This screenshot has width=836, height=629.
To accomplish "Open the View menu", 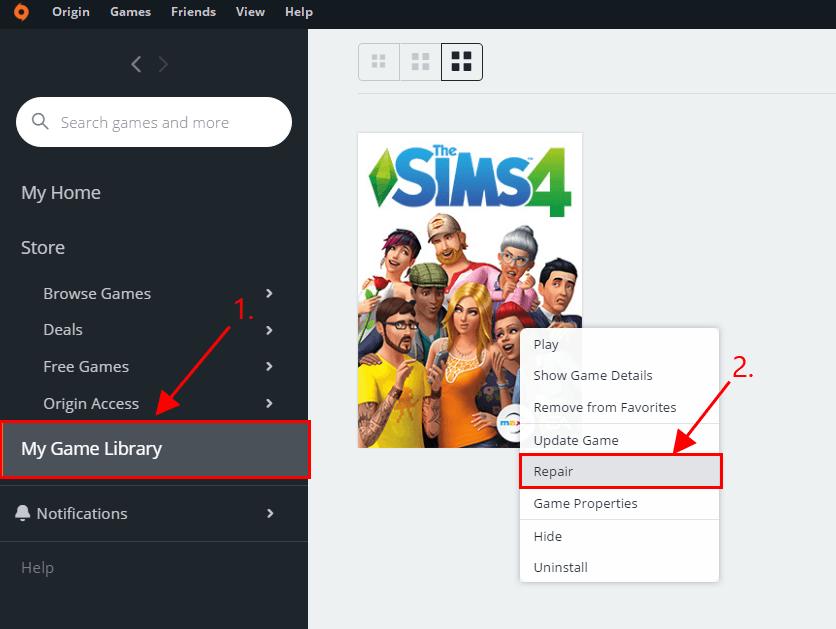I will [250, 12].
